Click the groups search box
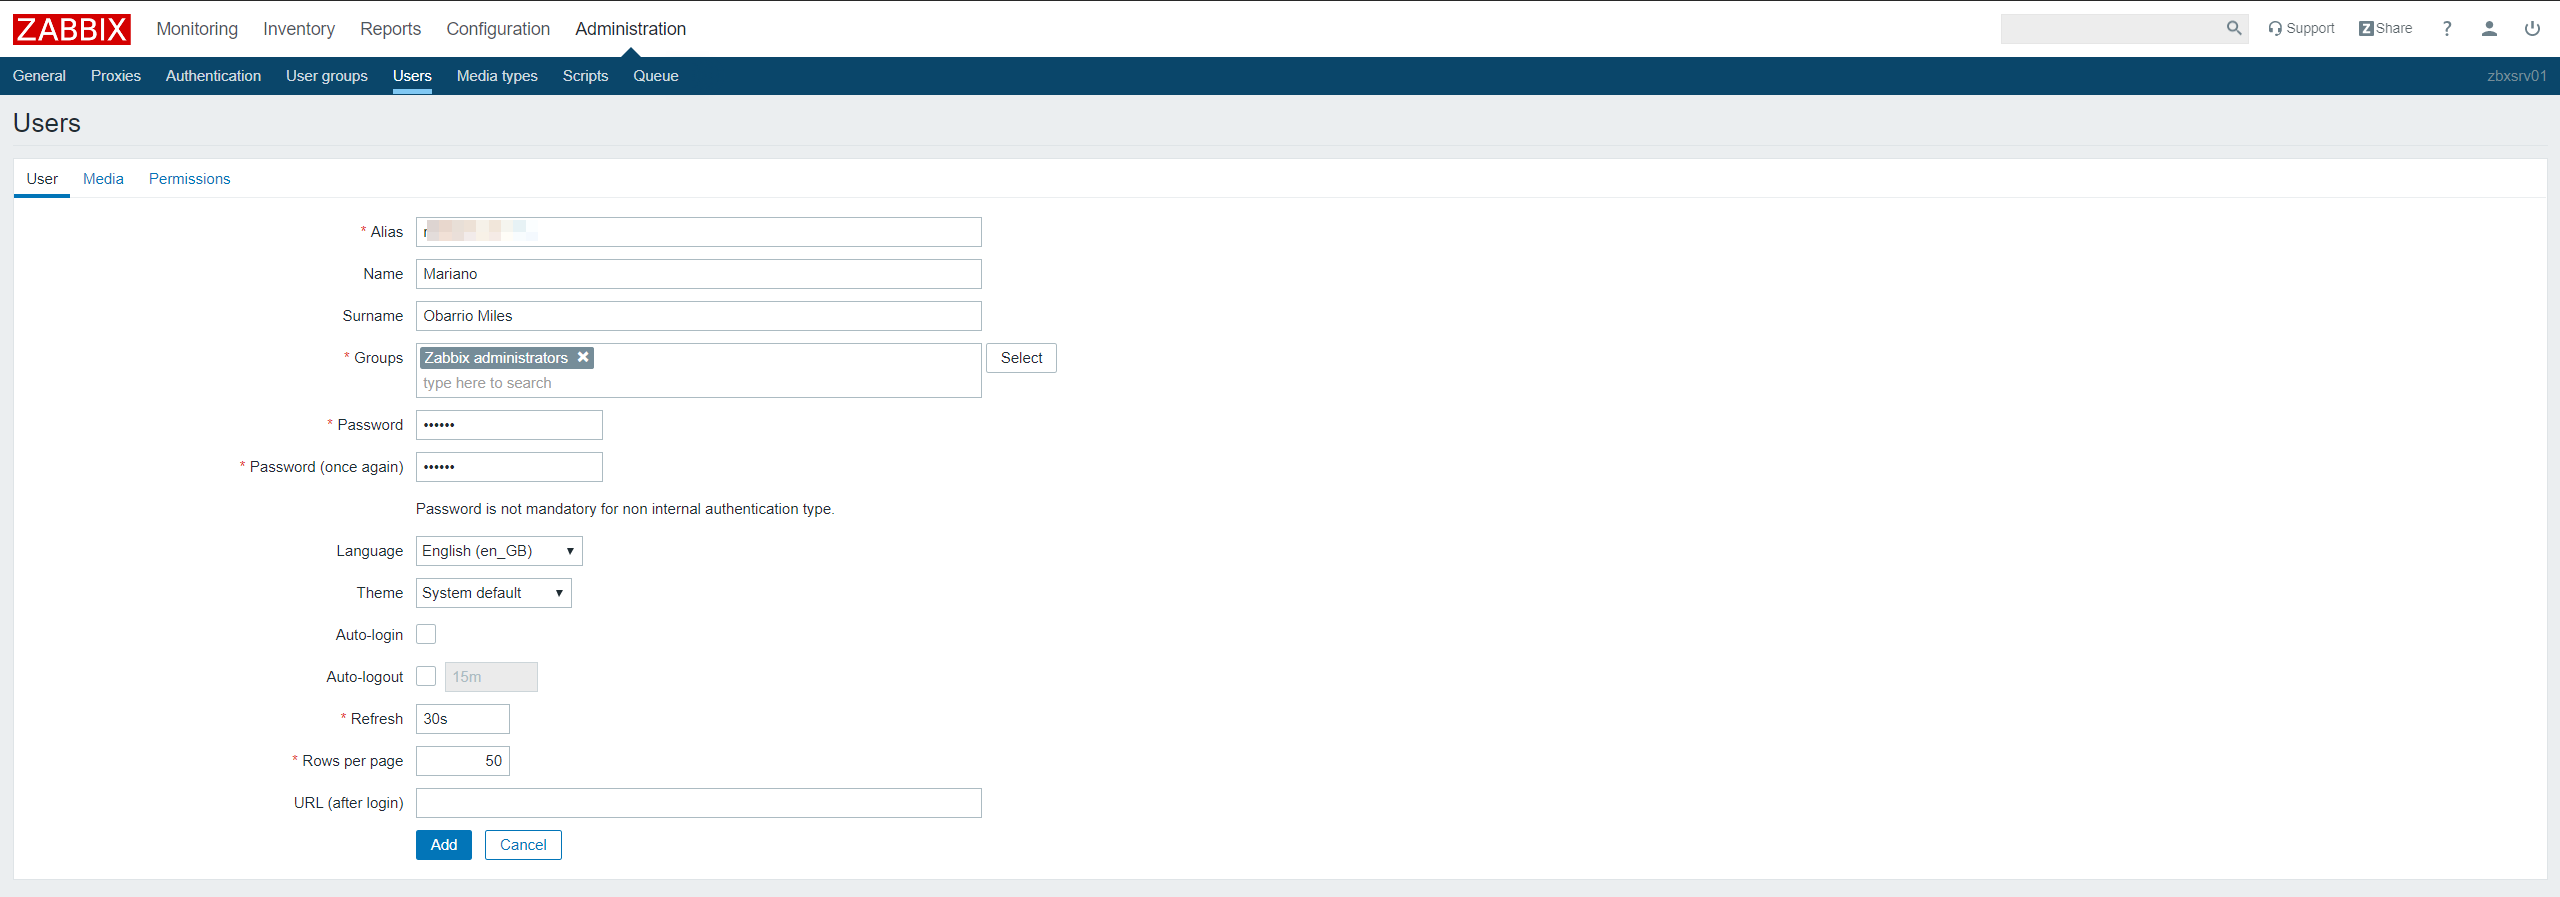This screenshot has height=897, width=2560. 697,383
